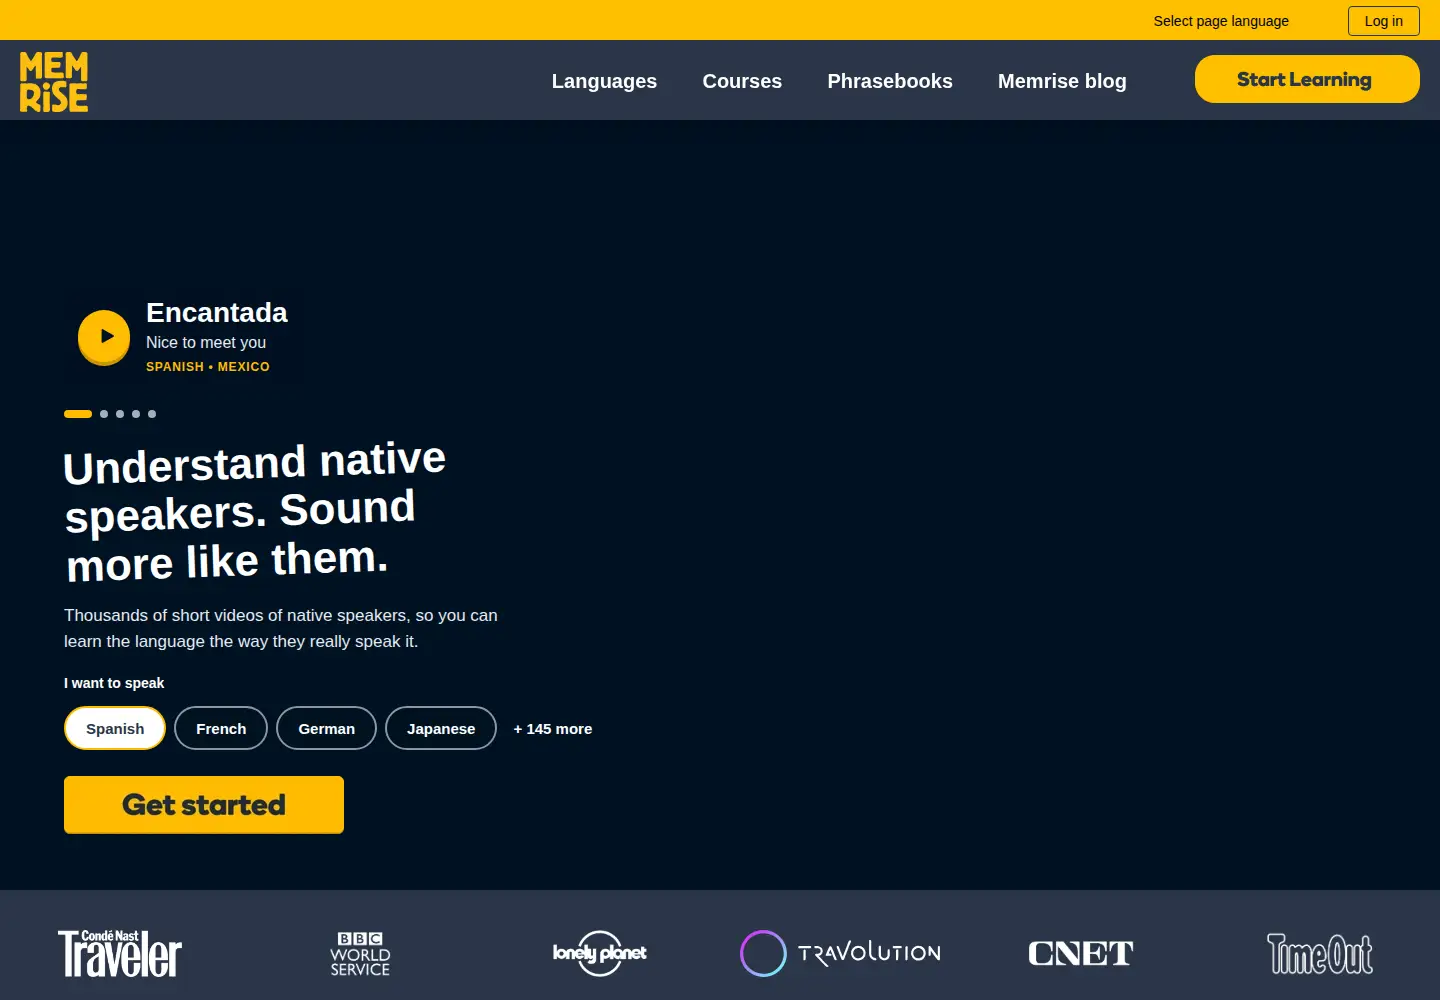Go to the second carousel slide dot

pos(104,414)
